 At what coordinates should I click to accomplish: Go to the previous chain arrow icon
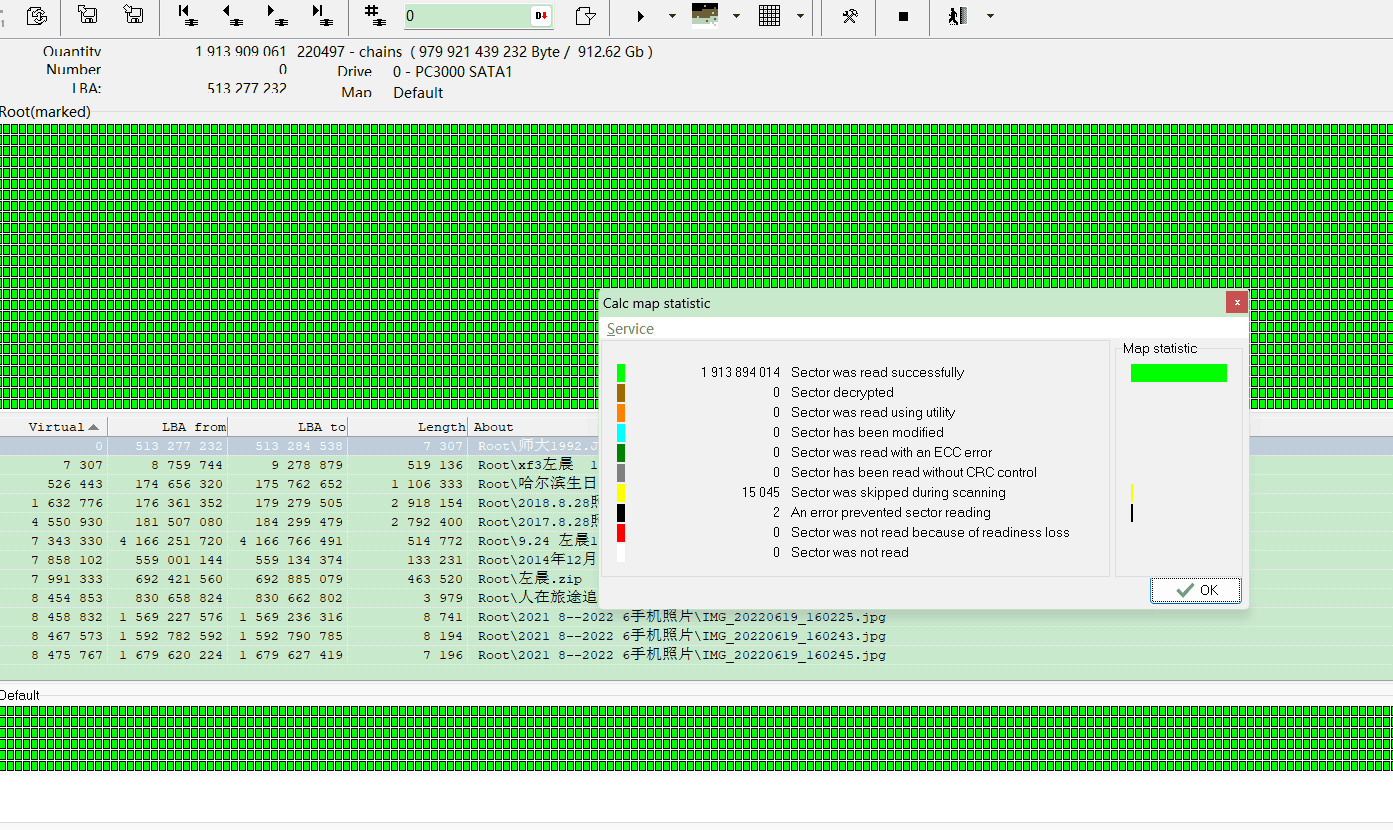tap(231, 15)
